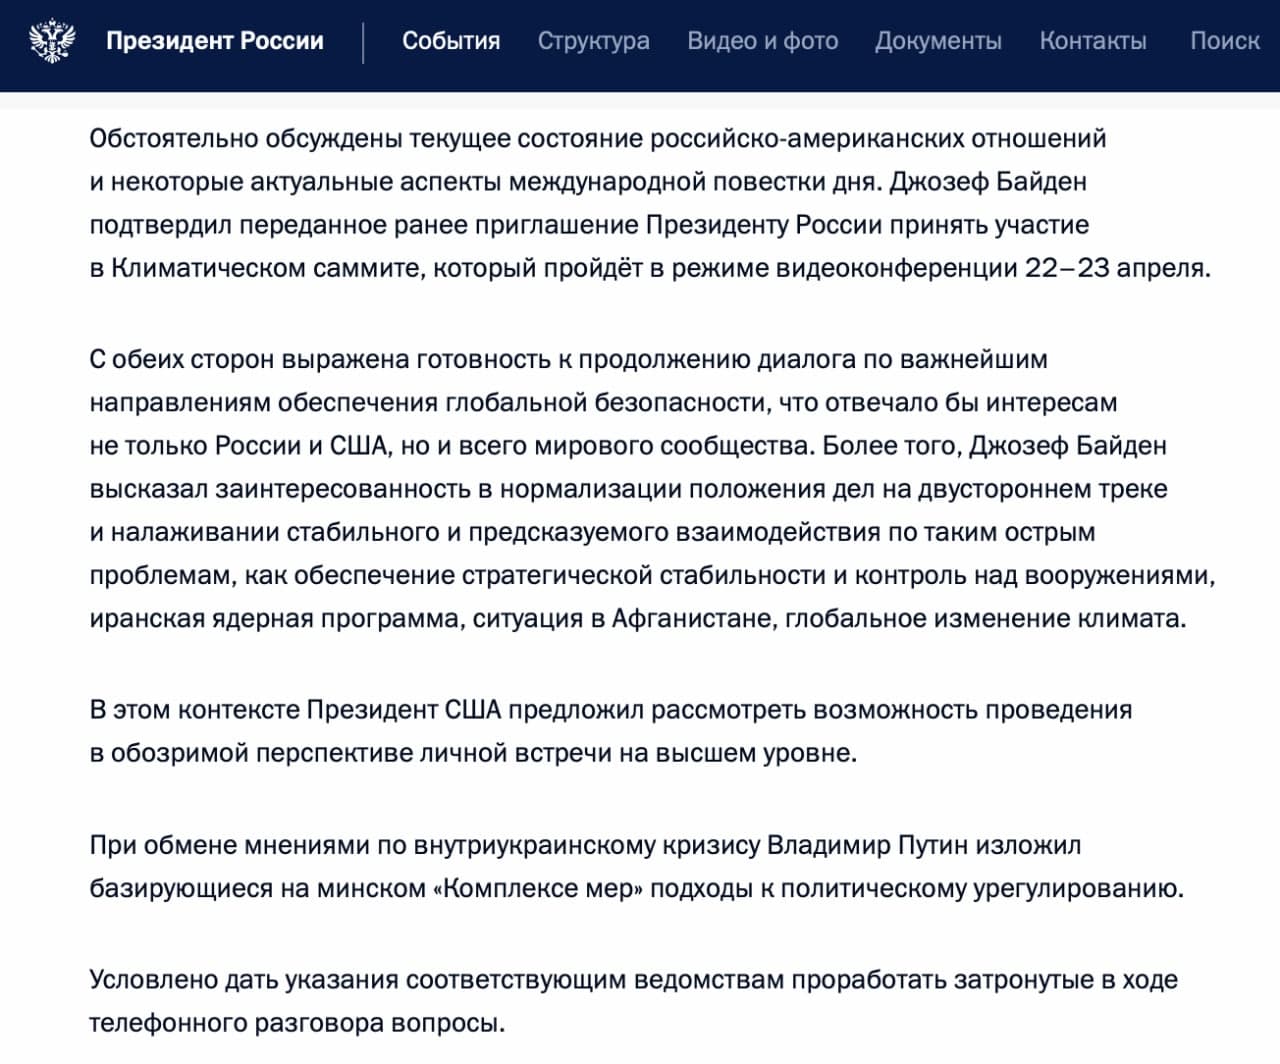The width and height of the screenshot is (1280, 1064).
Task: Open the Президент России home link
Action: coord(215,41)
